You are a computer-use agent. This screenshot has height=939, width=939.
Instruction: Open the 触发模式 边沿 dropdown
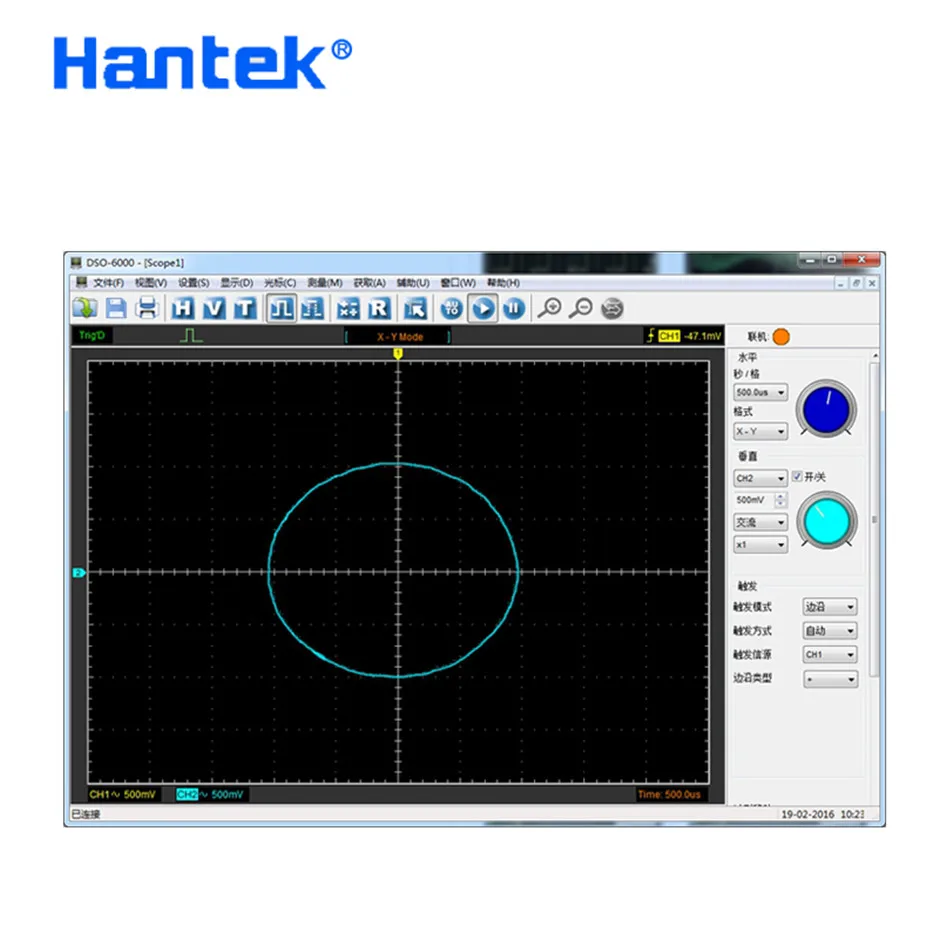click(x=830, y=607)
